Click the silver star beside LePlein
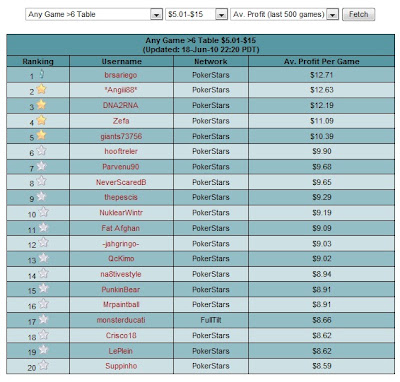400x382 pixels. point(44,350)
